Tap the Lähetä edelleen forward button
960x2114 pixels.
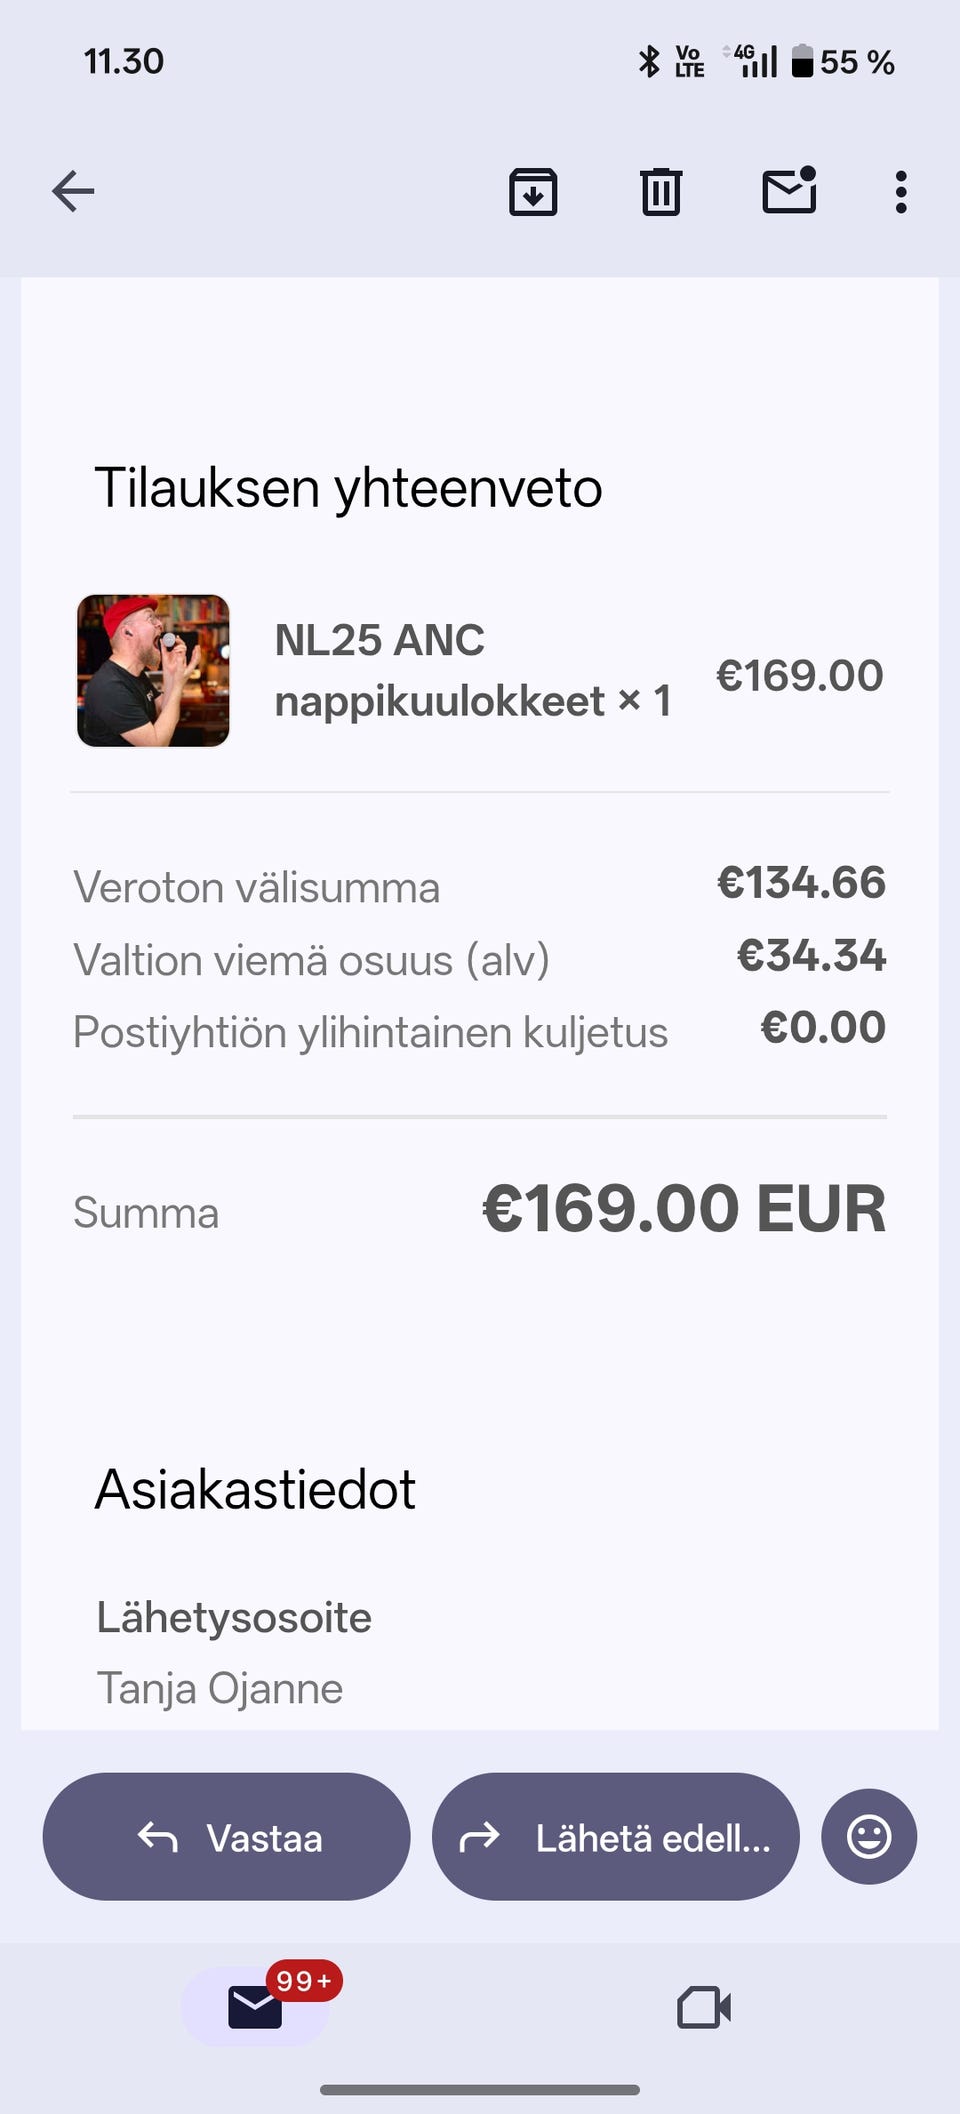[615, 1837]
